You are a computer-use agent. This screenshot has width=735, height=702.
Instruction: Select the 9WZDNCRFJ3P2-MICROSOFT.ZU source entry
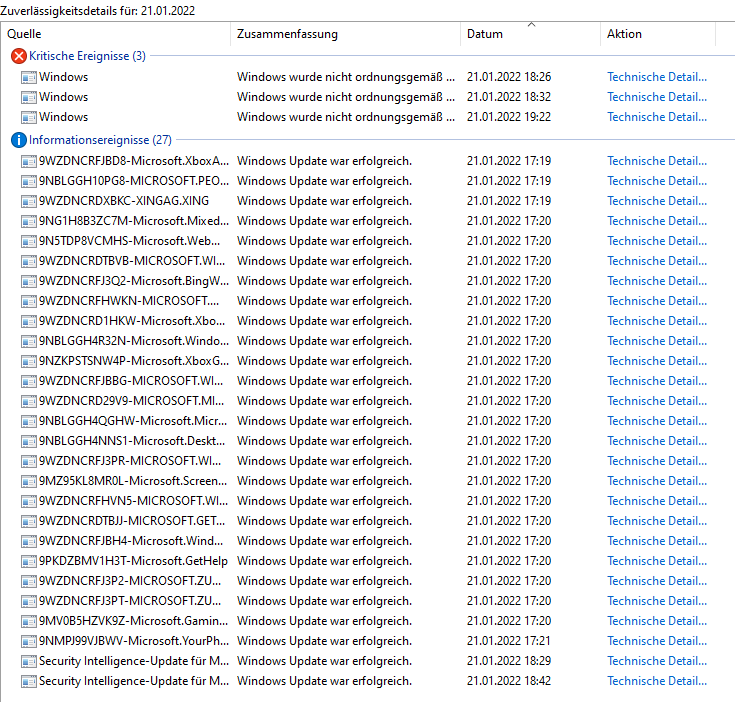tap(130, 581)
